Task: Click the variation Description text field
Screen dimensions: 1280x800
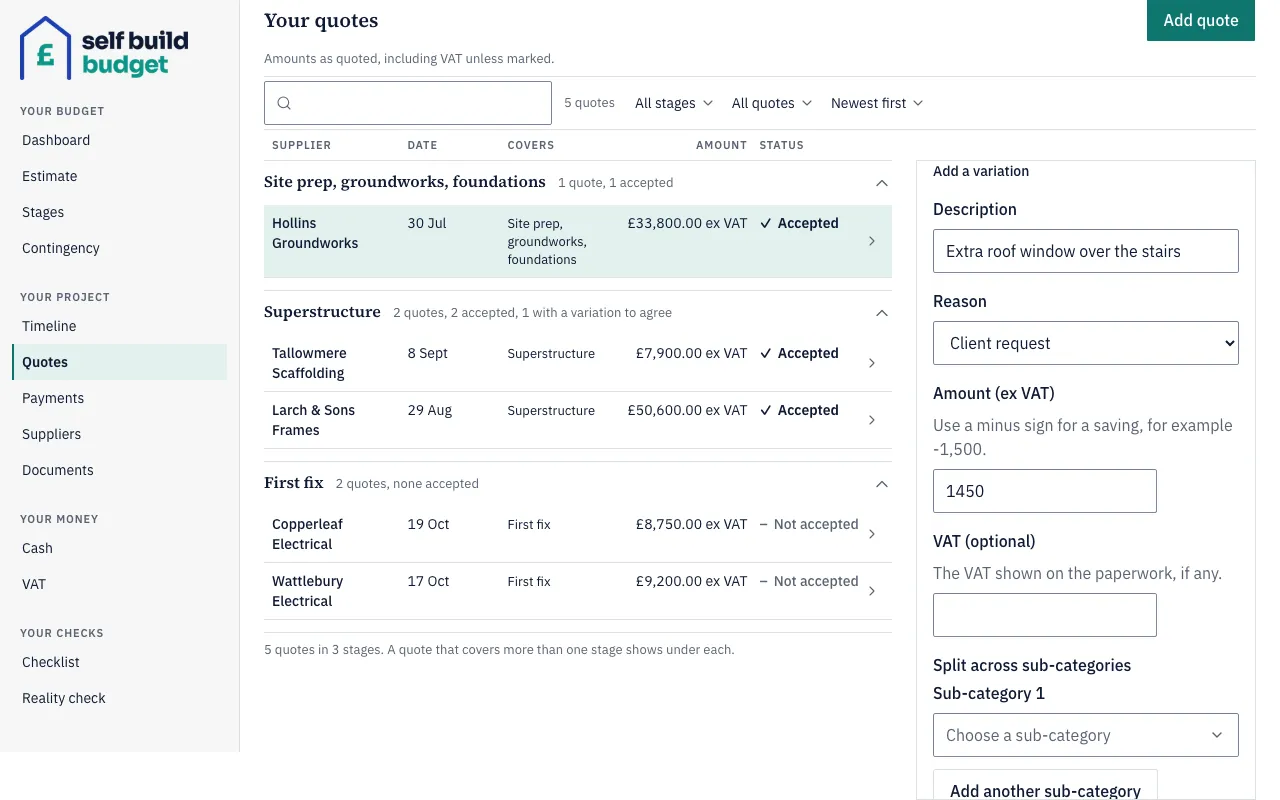Action: (1086, 251)
